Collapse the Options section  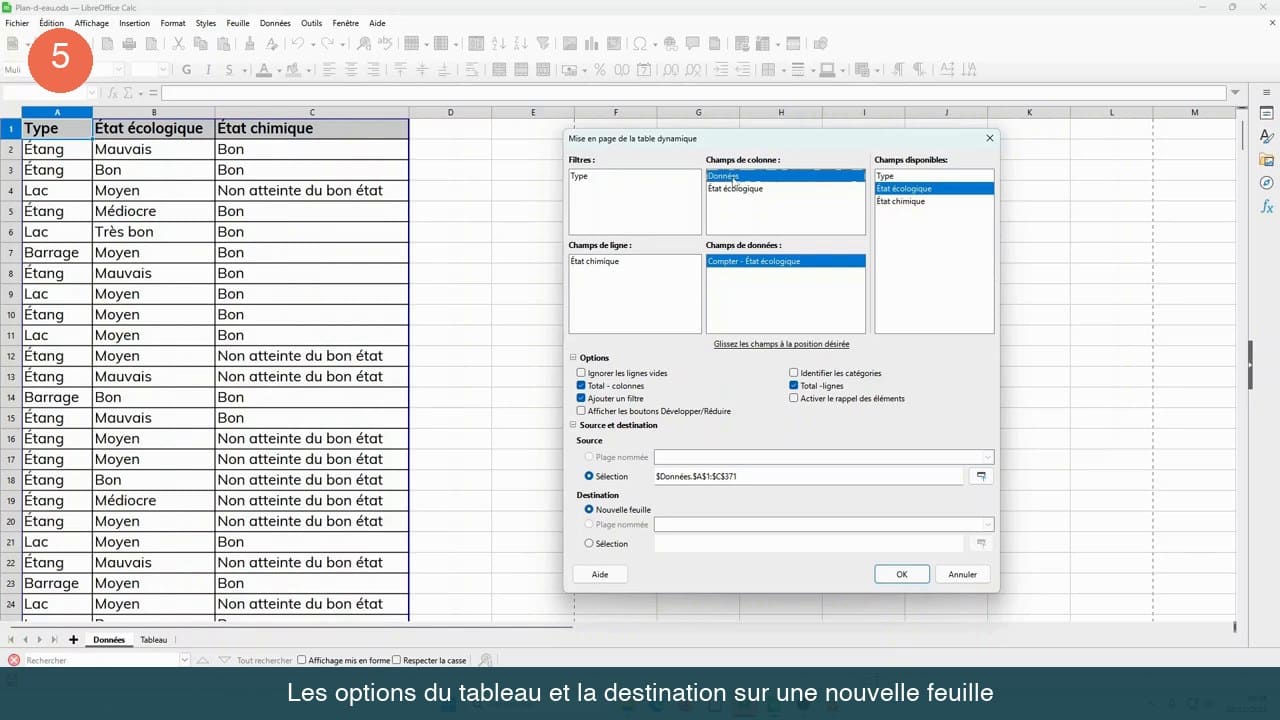tap(573, 358)
